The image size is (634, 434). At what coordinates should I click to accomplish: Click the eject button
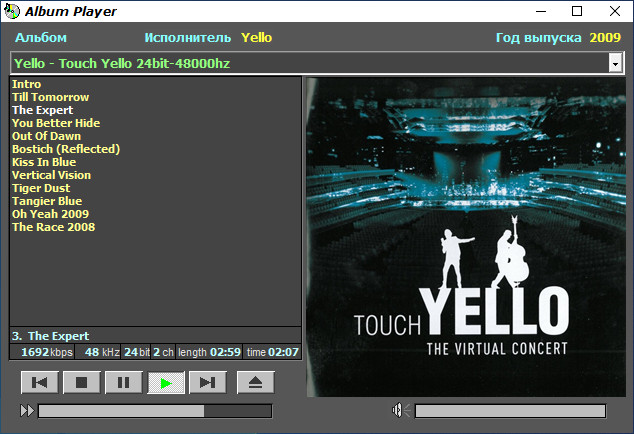point(256,382)
